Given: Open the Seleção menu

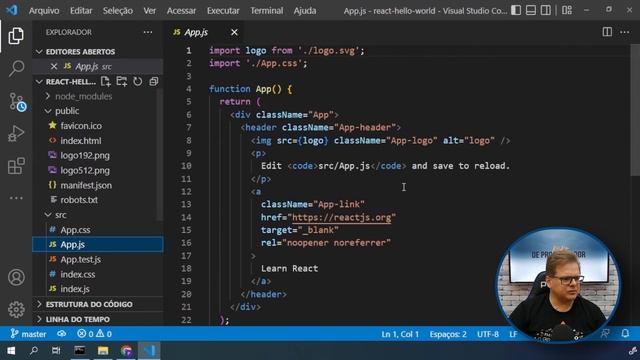Looking at the screenshot, I should [118, 11].
